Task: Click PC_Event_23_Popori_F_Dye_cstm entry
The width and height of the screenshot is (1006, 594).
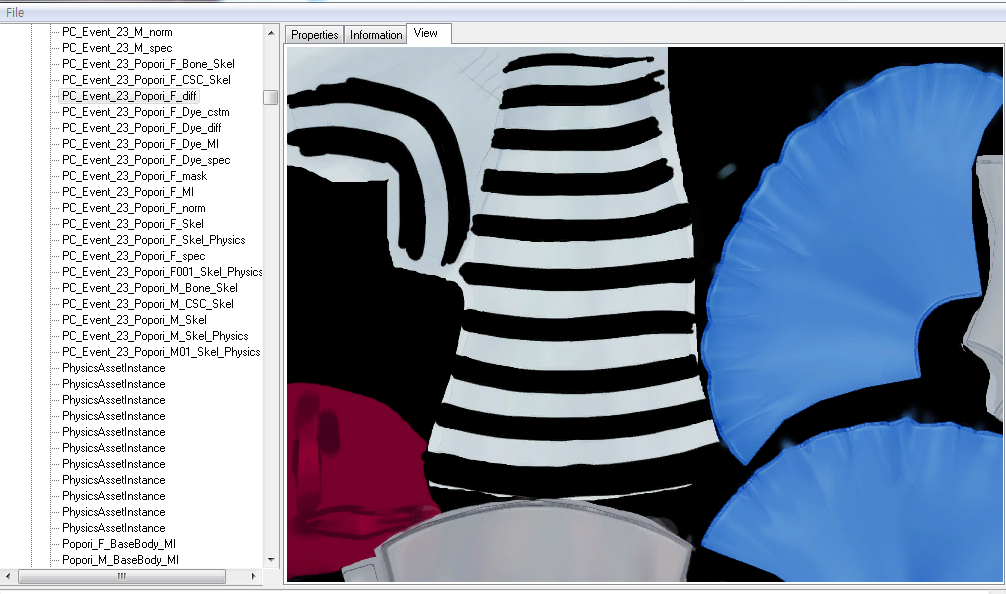Action: (145, 112)
